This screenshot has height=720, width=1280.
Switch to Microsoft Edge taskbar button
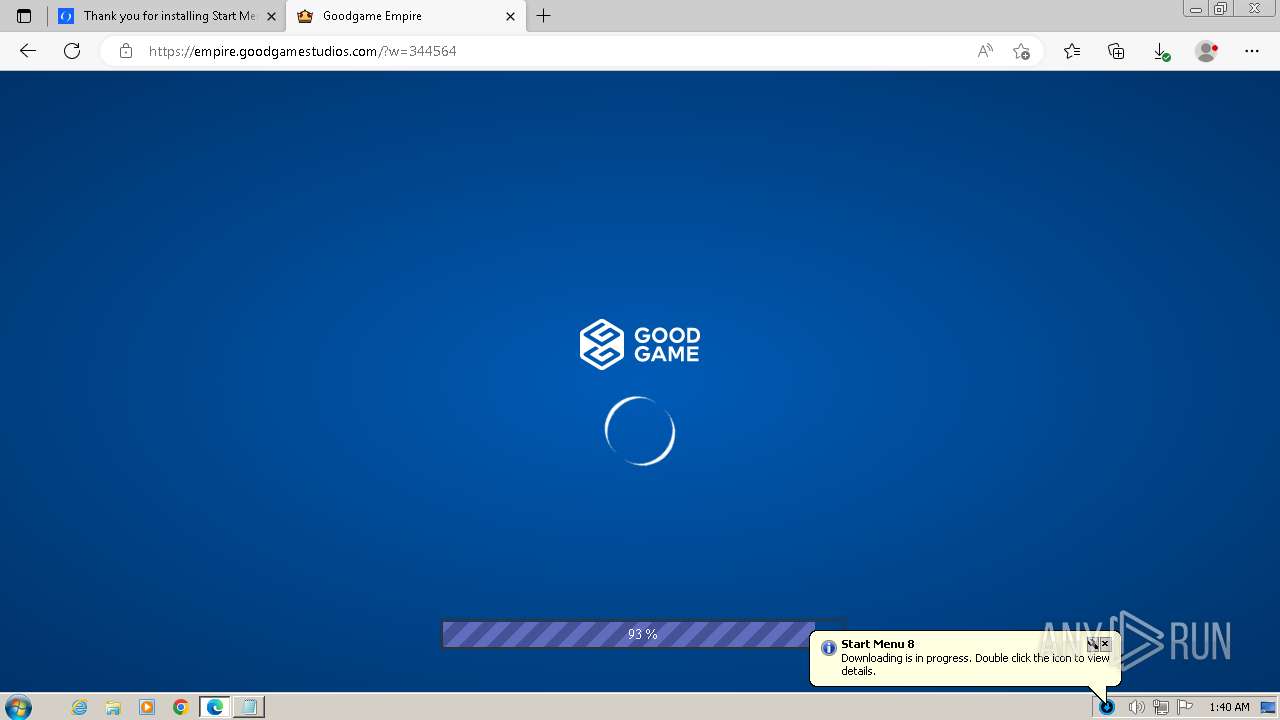[x=215, y=707]
